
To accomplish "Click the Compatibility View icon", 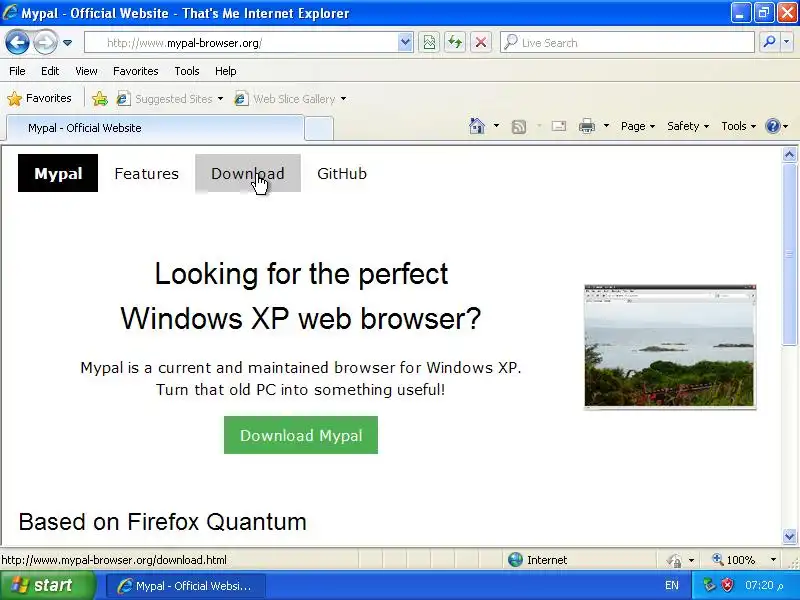I will 429,43.
